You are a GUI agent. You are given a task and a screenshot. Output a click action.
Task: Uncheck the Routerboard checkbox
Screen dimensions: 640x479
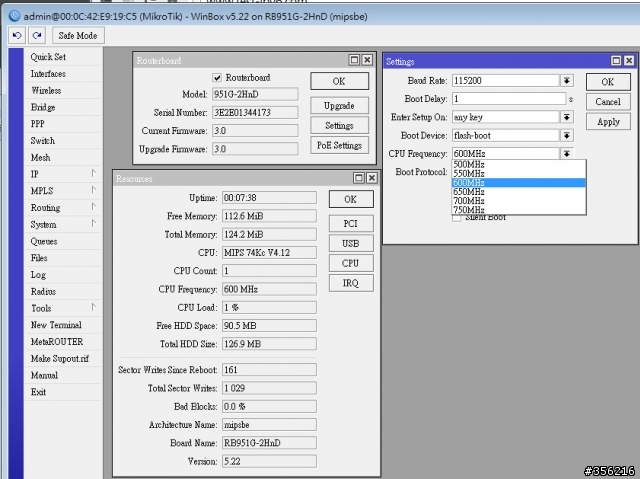point(217,78)
